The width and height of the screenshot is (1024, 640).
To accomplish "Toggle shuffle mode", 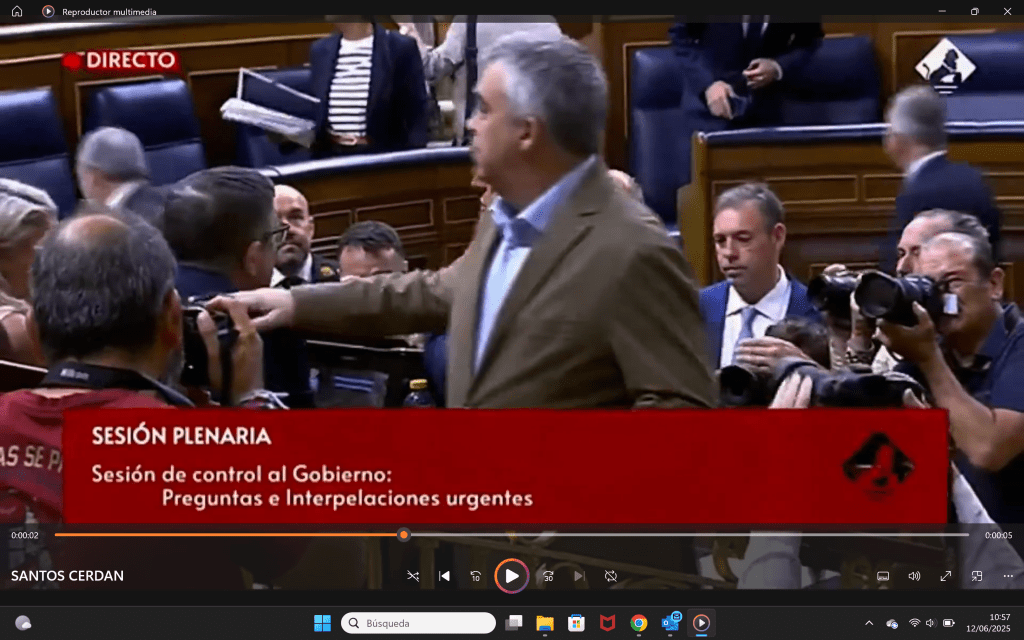I will (x=413, y=576).
